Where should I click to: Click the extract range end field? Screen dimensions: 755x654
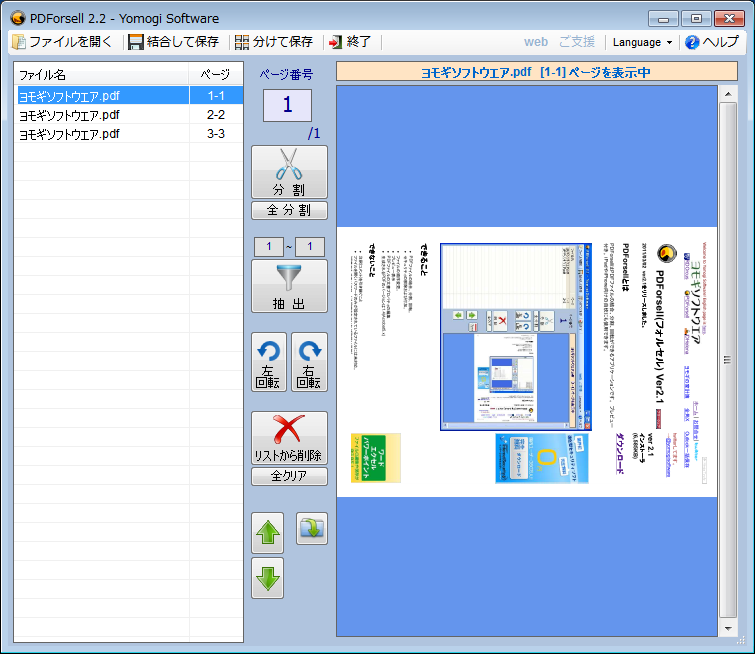[x=310, y=247]
